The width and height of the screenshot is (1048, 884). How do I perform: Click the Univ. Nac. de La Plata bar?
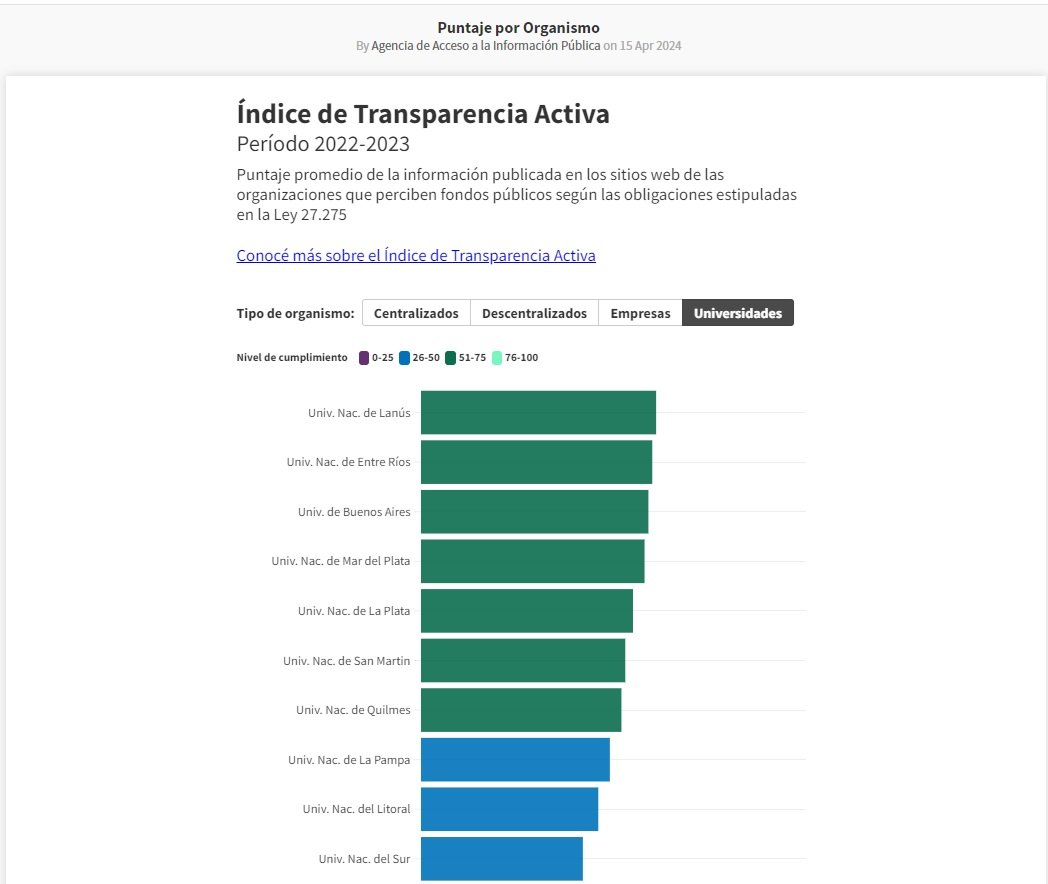pyautogui.click(x=527, y=611)
